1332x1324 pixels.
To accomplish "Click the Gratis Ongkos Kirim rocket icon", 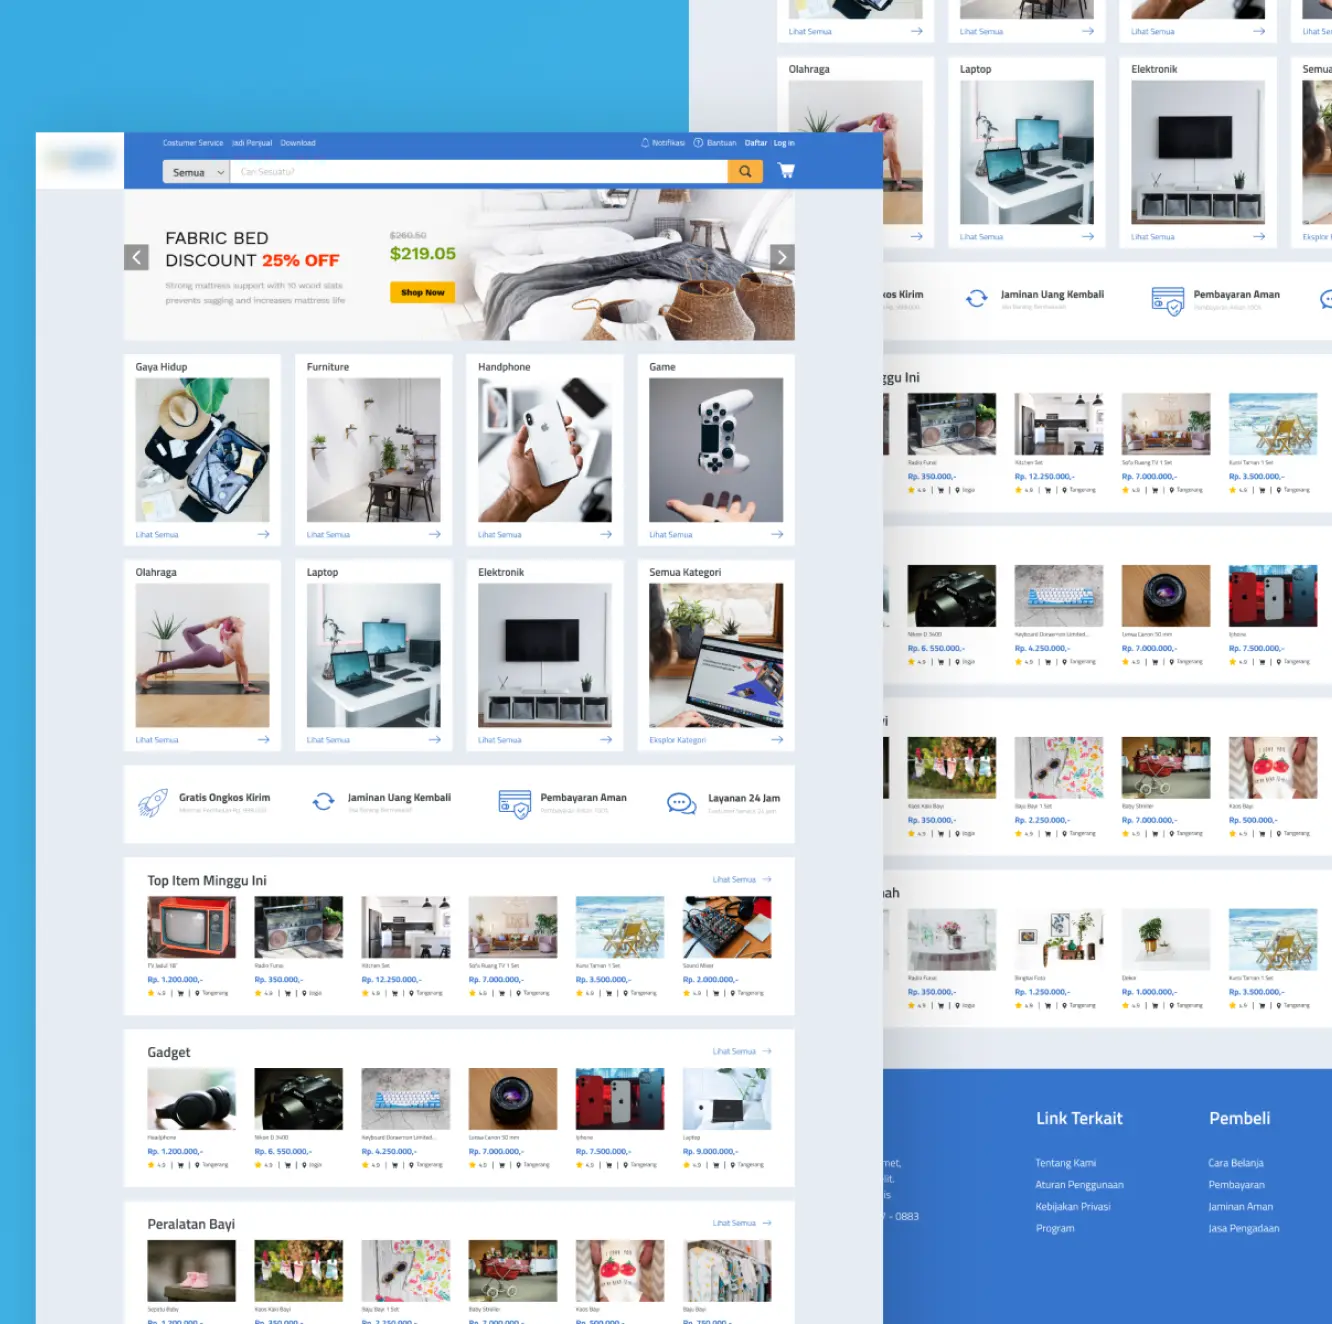I will point(153,802).
